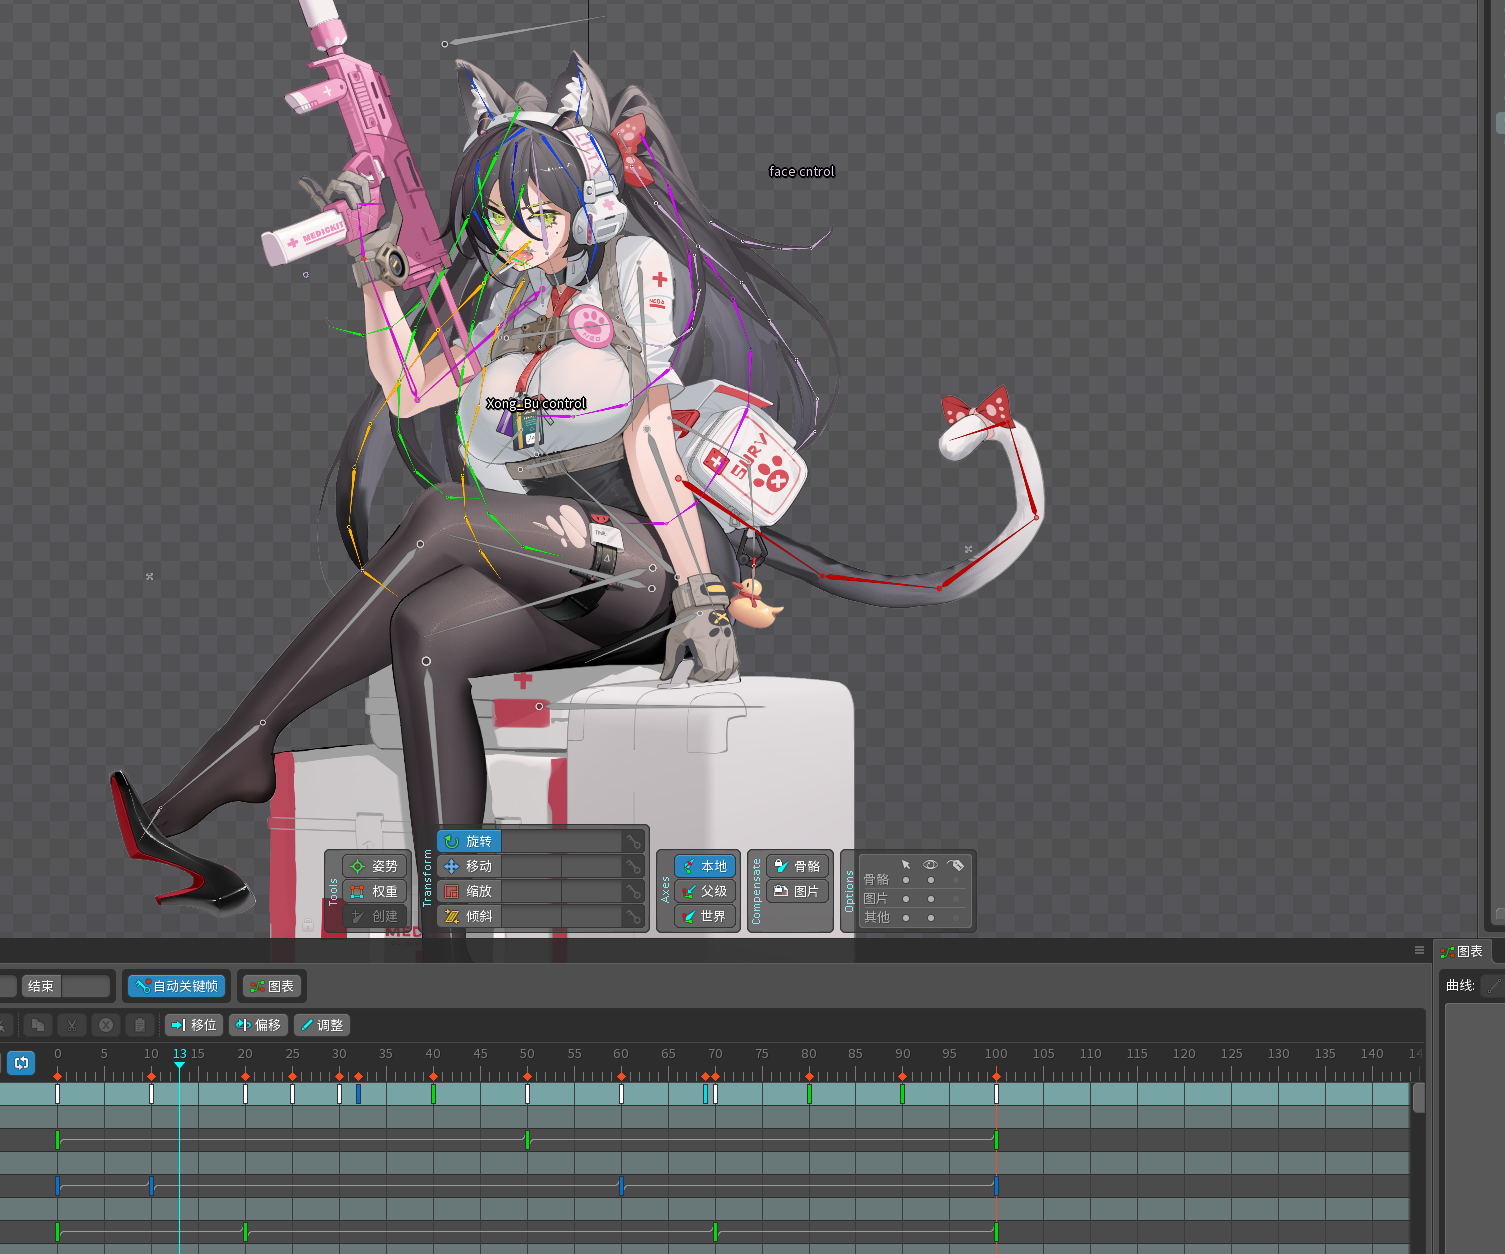Switch to the 图表 (Graph) tab

pyautogui.click(x=1463, y=951)
